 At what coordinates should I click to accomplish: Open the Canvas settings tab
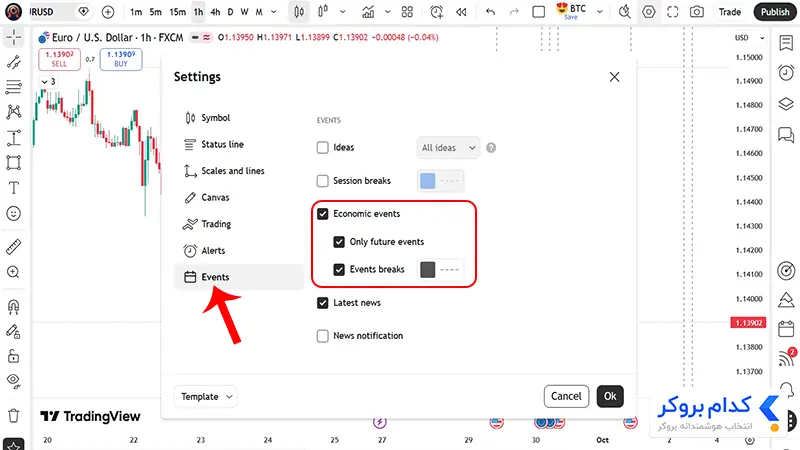click(x=239, y=197)
